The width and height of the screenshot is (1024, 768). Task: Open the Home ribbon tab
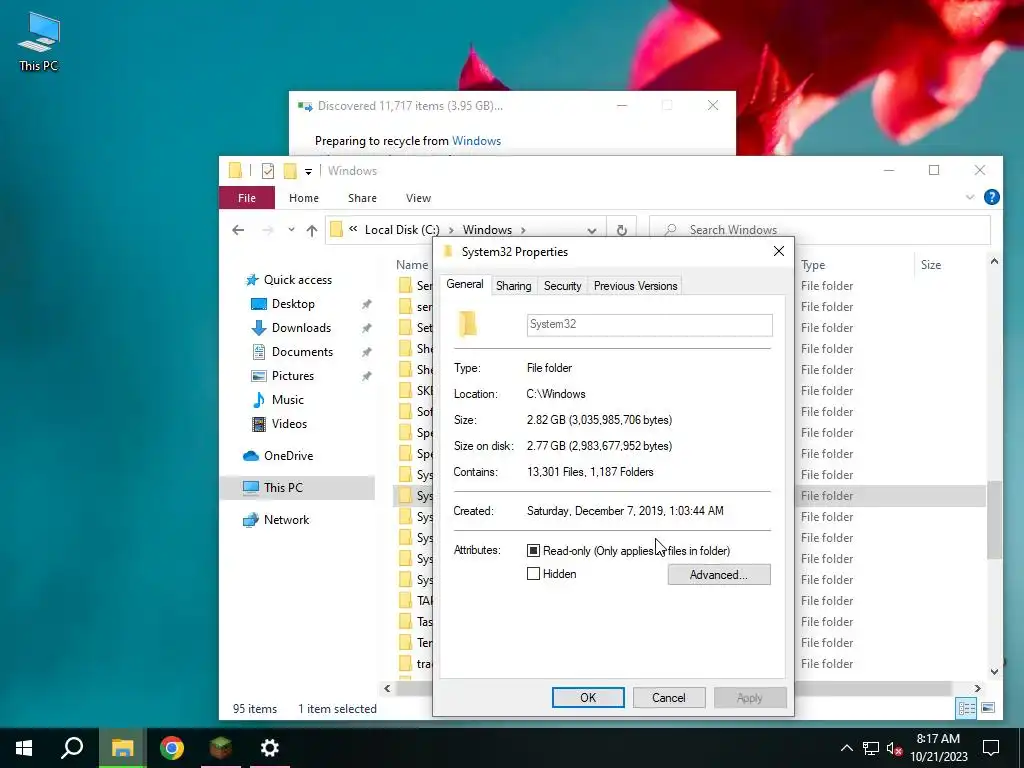click(x=304, y=198)
